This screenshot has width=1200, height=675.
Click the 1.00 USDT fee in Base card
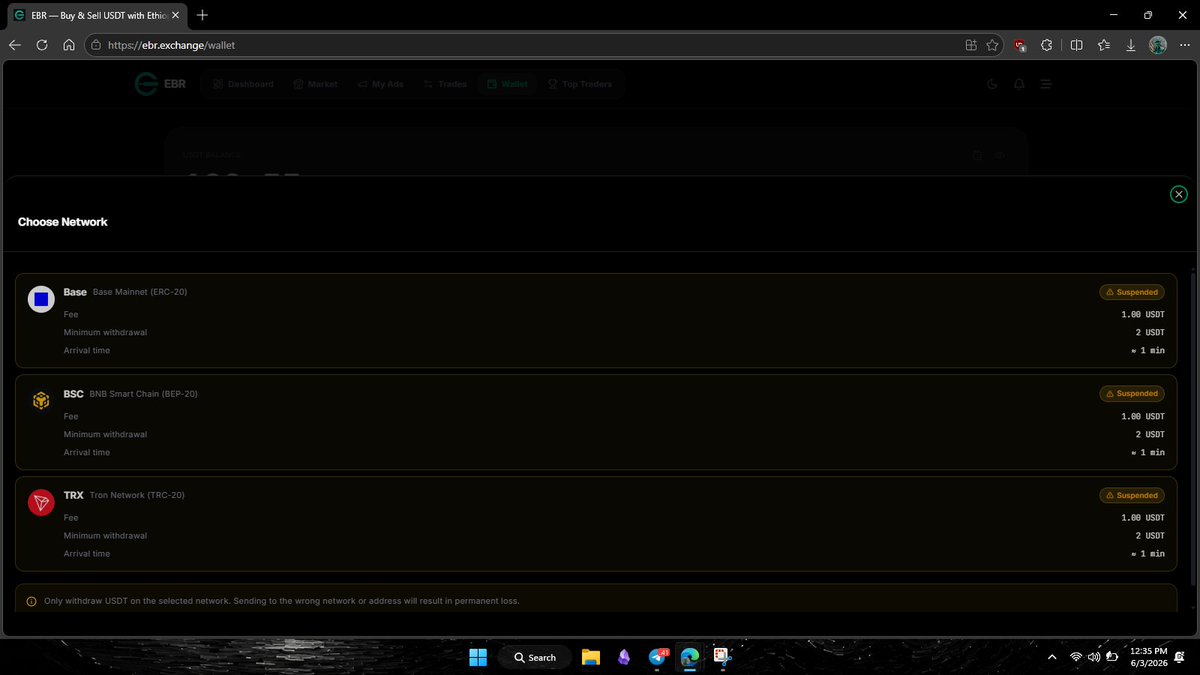click(1143, 314)
